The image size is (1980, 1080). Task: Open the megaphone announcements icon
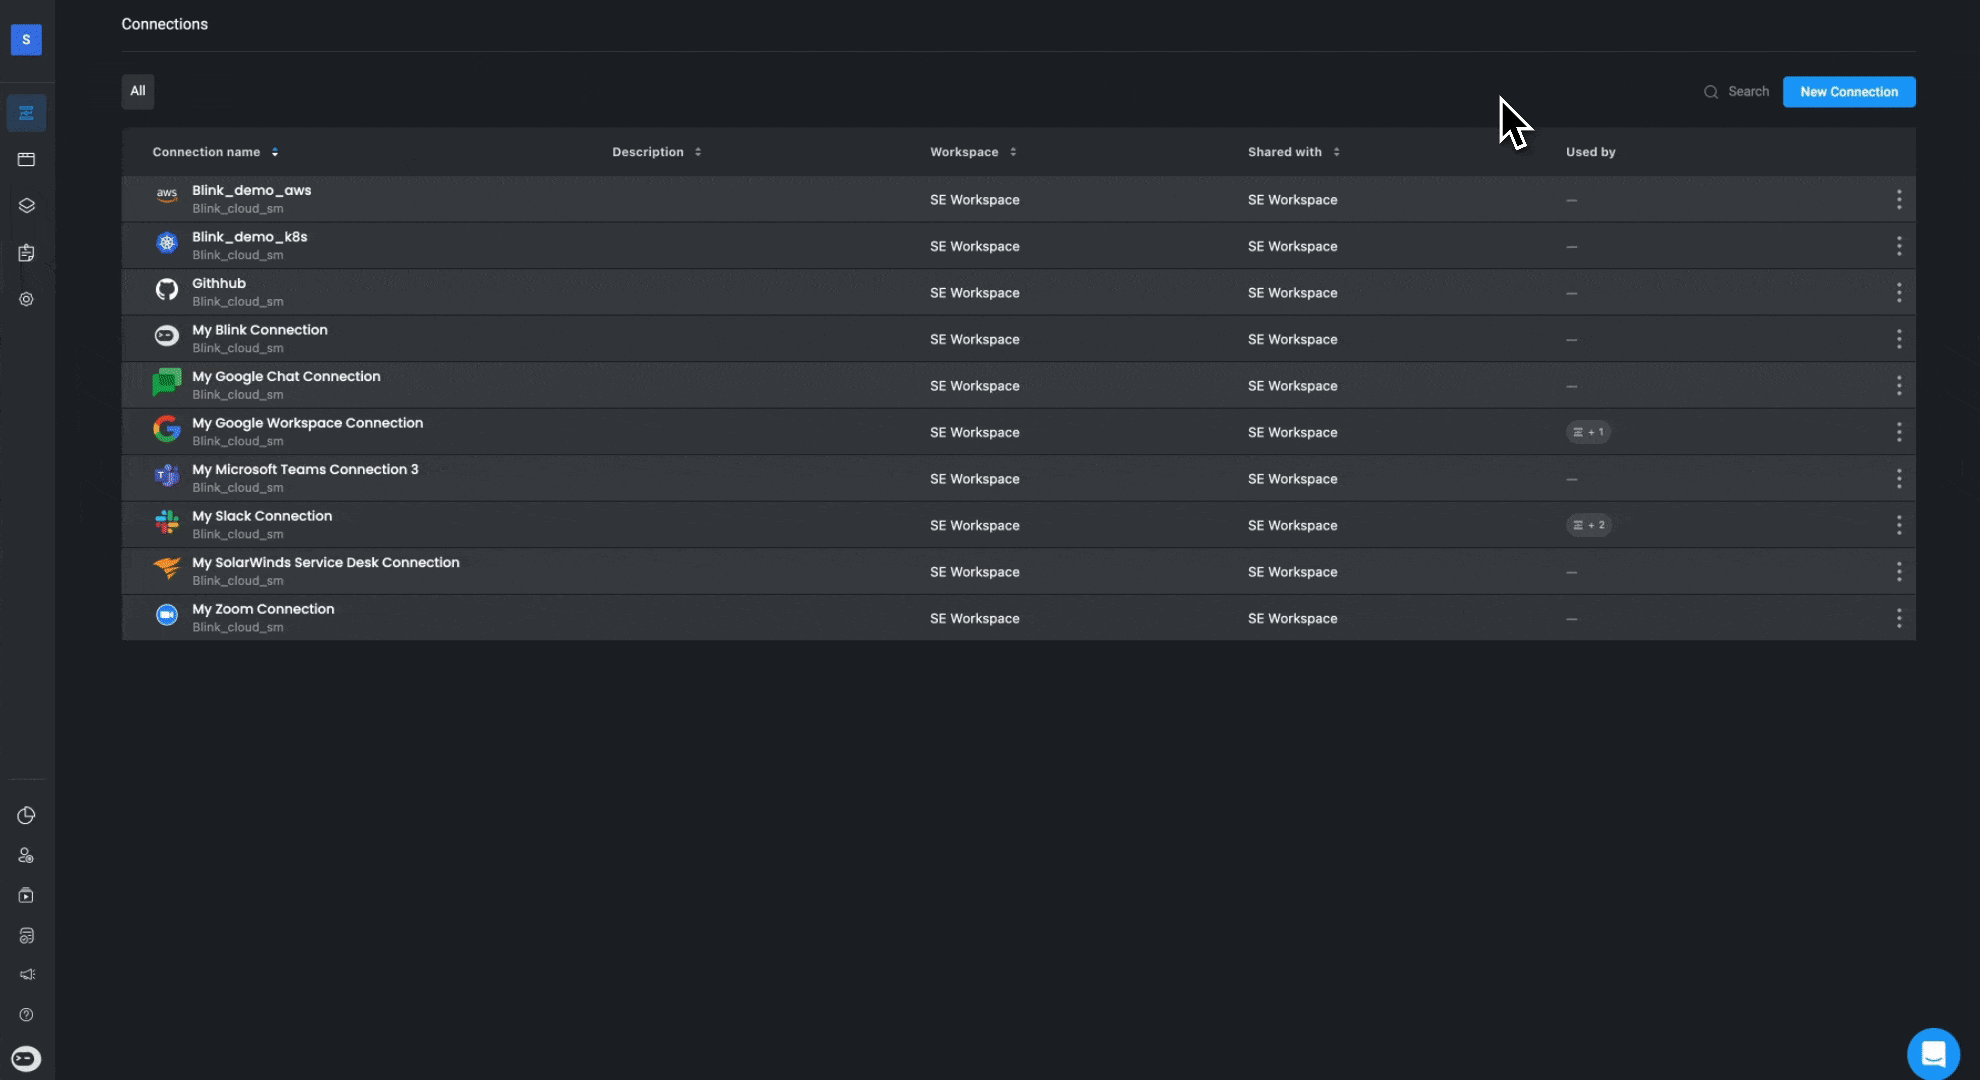26,975
